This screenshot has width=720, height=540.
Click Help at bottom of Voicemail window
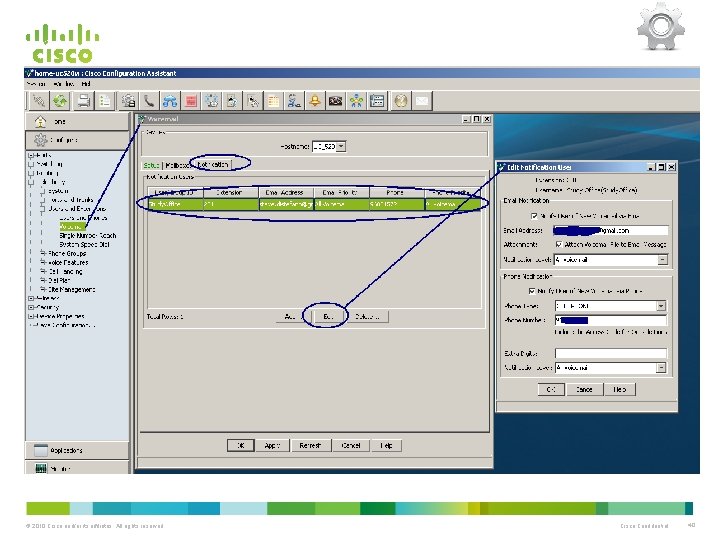(386, 445)
